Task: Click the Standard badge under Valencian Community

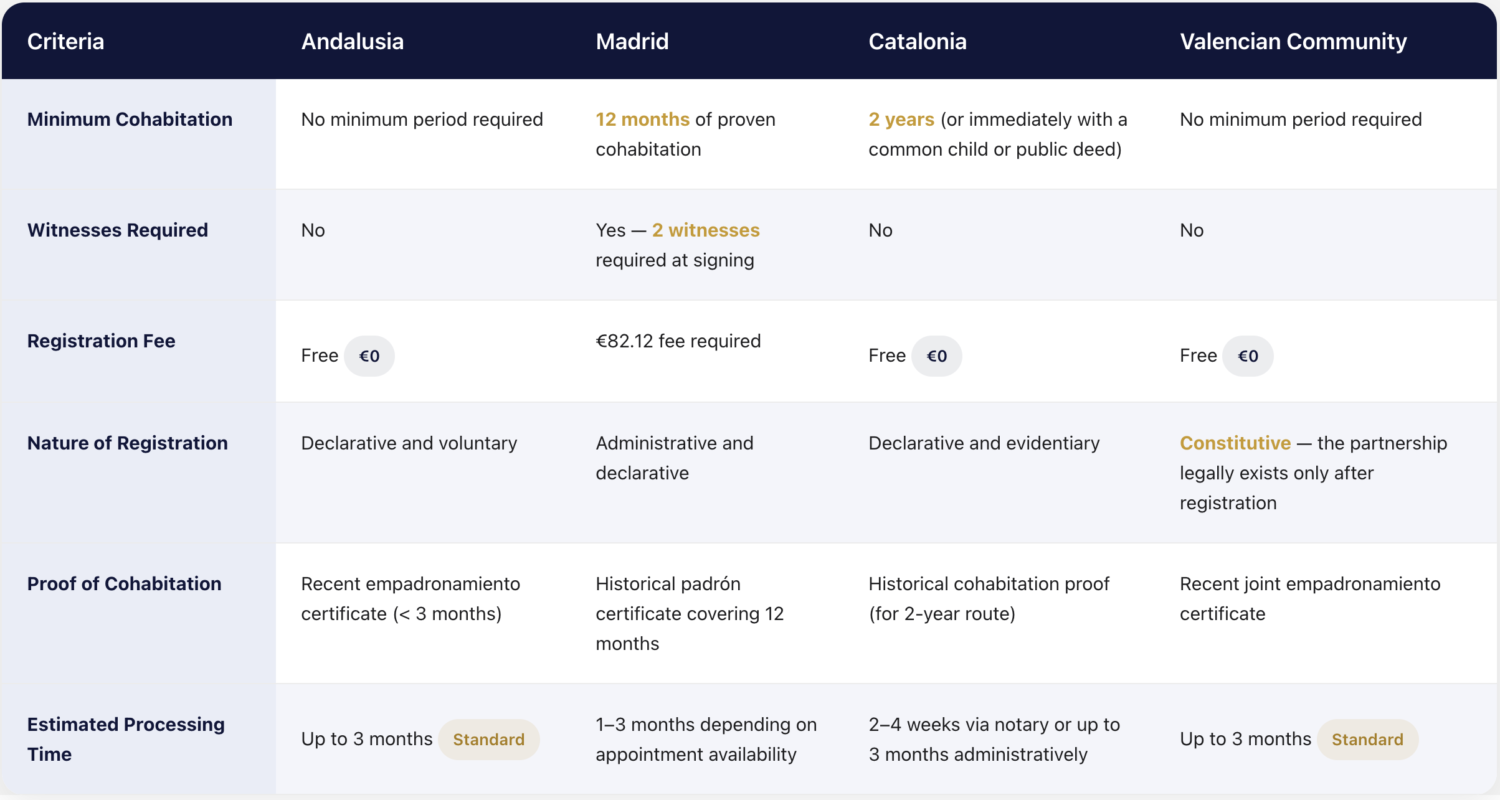Action: click(x=1367, y=740)
